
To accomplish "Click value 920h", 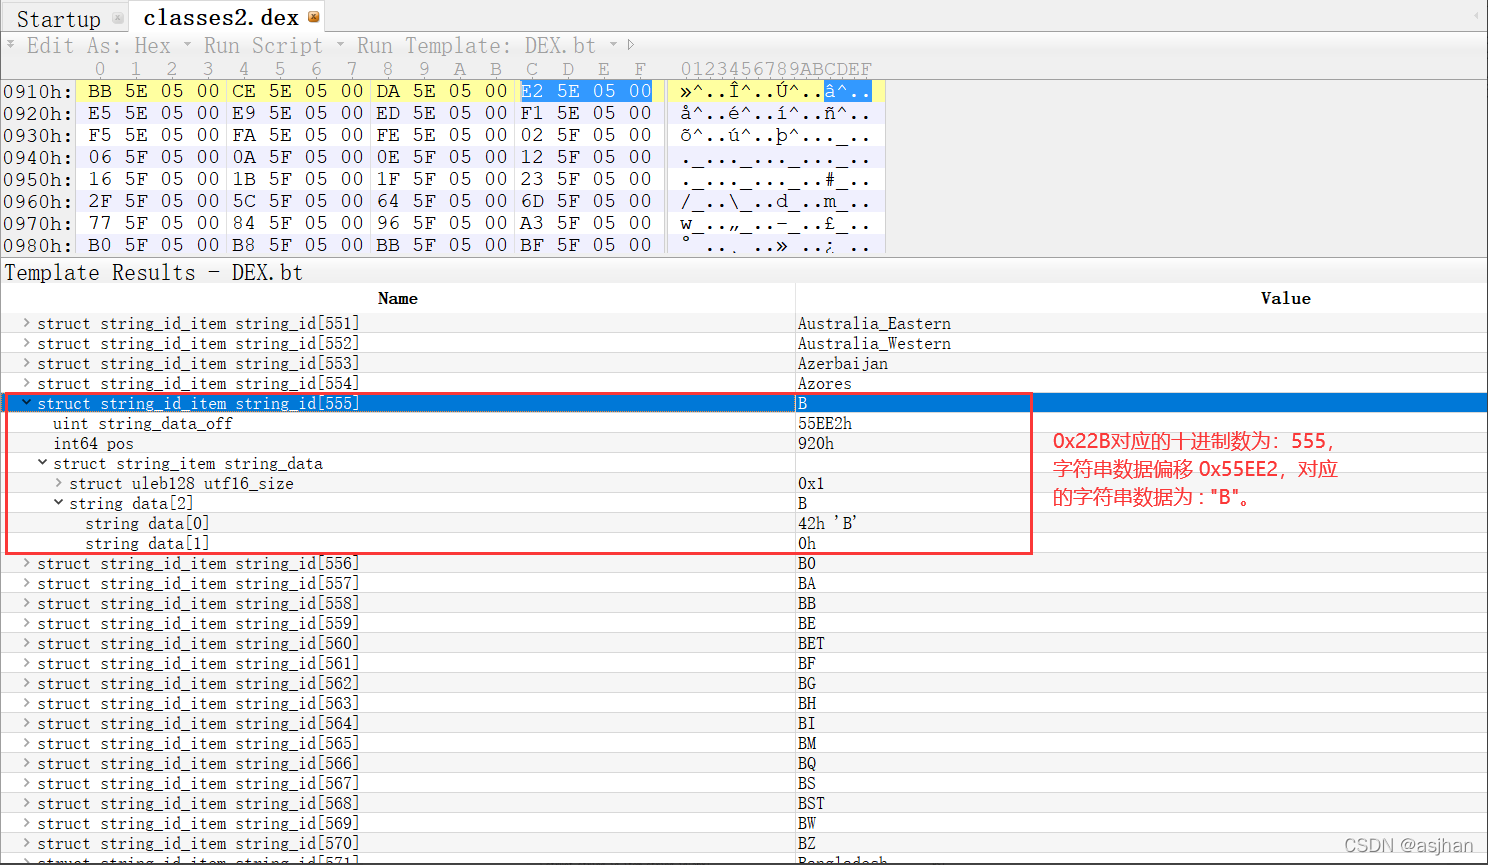I will 815,443.
